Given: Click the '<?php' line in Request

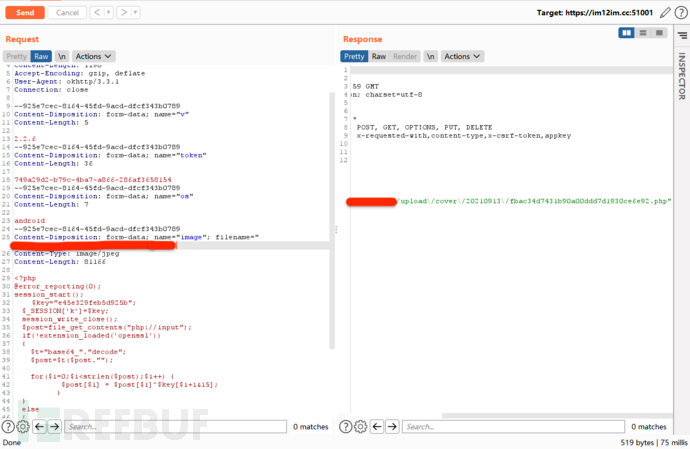Looking at the screenshot, I should (x=25, y=278).
